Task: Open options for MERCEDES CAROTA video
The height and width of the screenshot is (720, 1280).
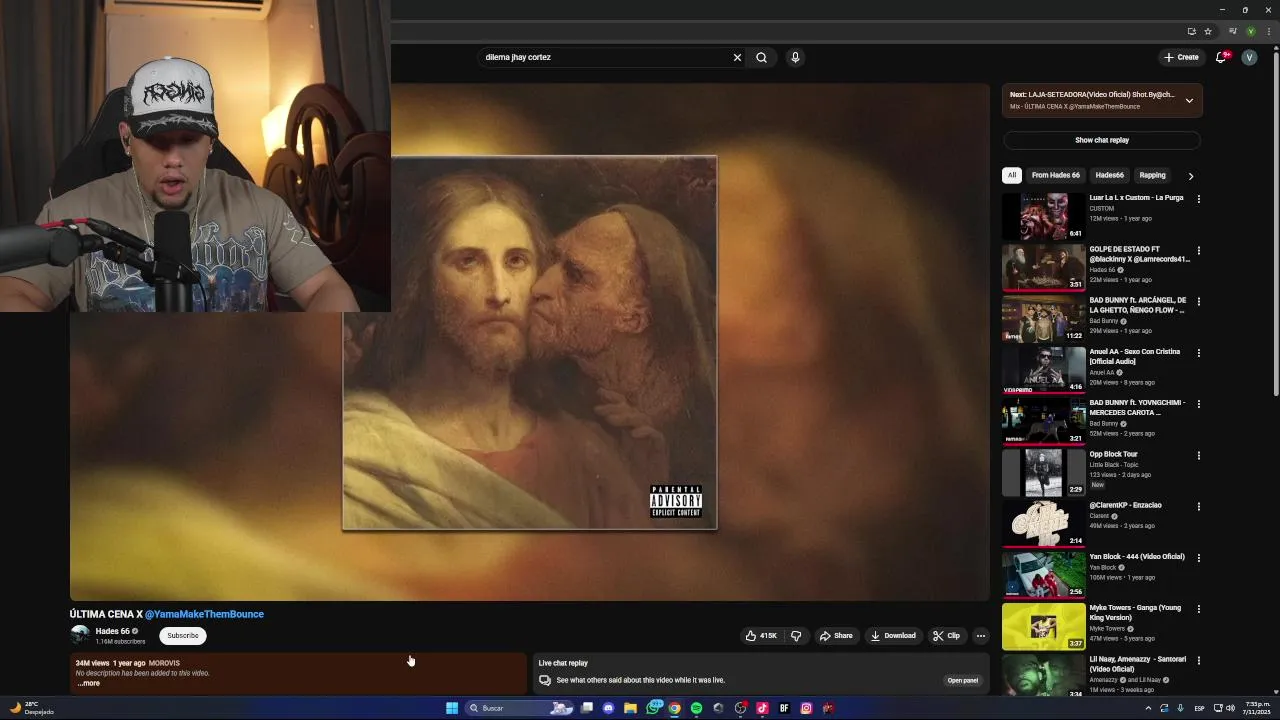Action: [1198, 404]
